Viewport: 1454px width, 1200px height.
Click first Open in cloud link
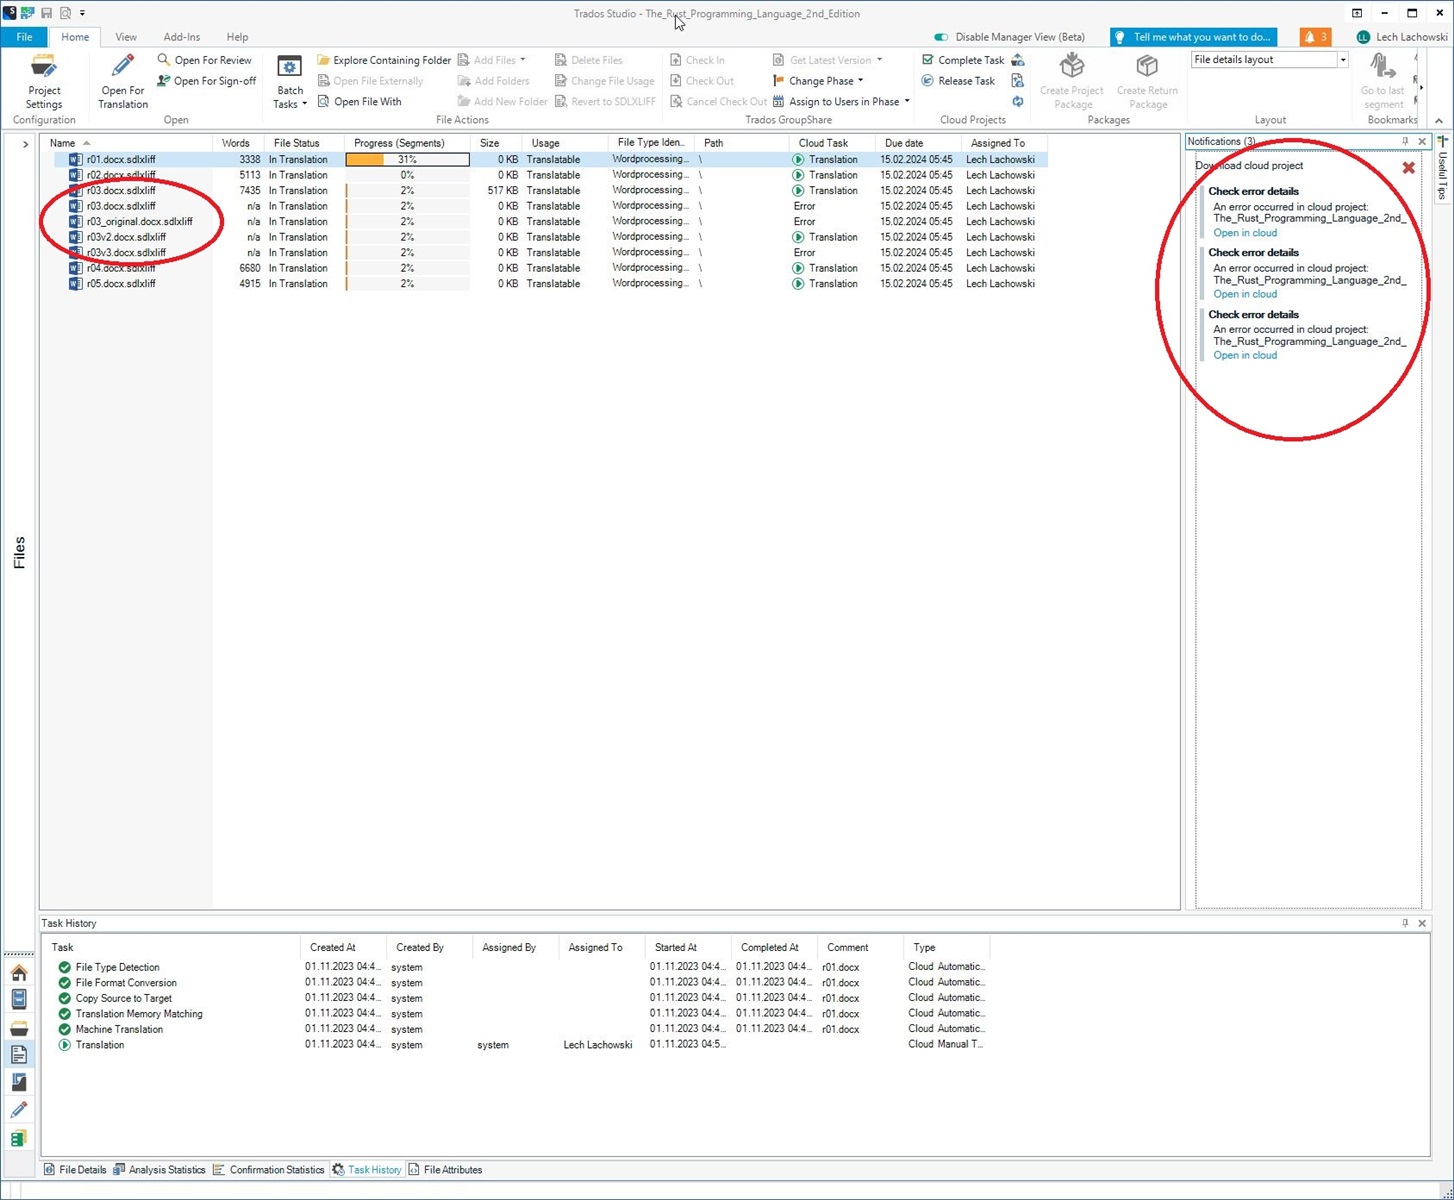(1245, 233)
